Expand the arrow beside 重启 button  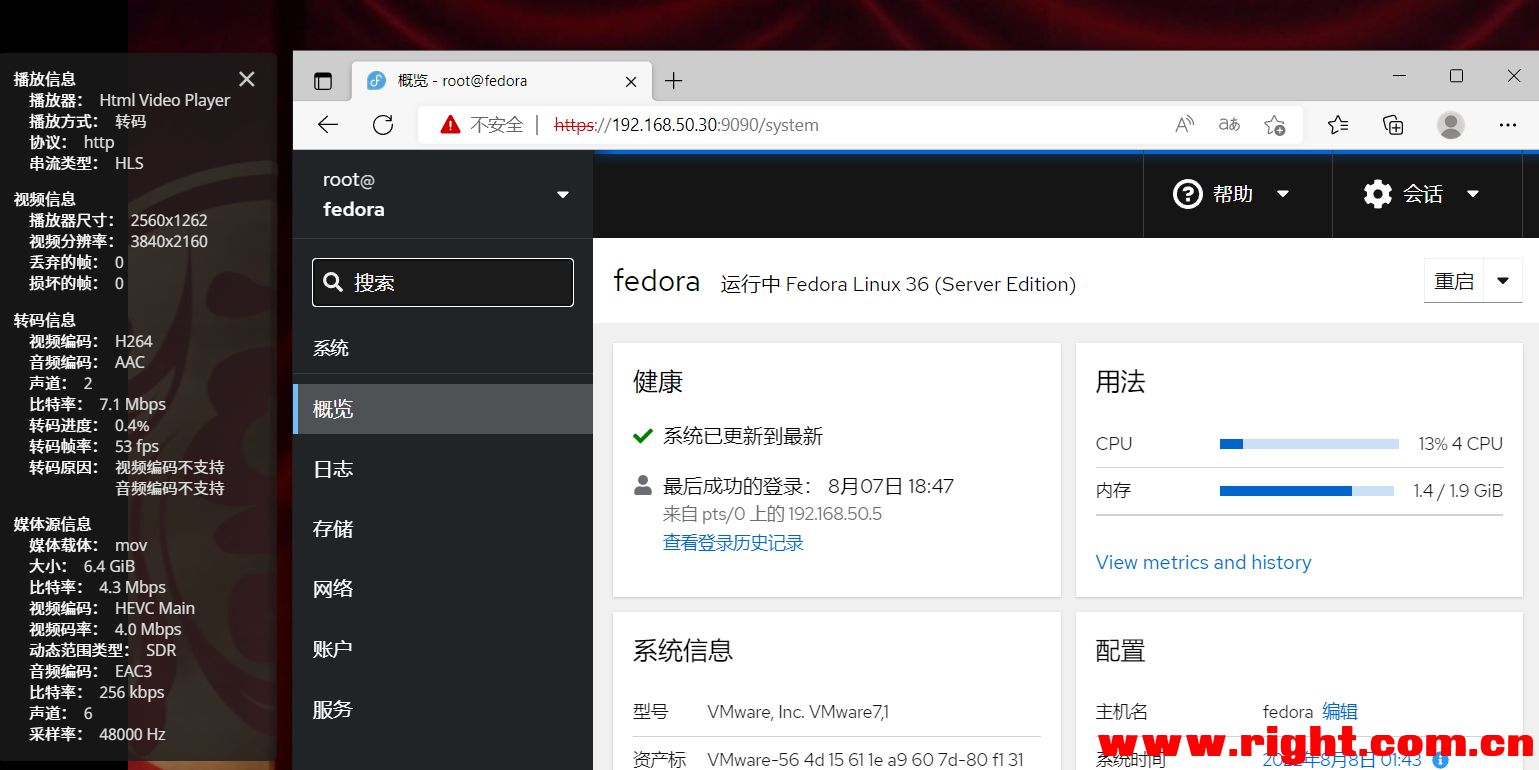click(1503, 281)
